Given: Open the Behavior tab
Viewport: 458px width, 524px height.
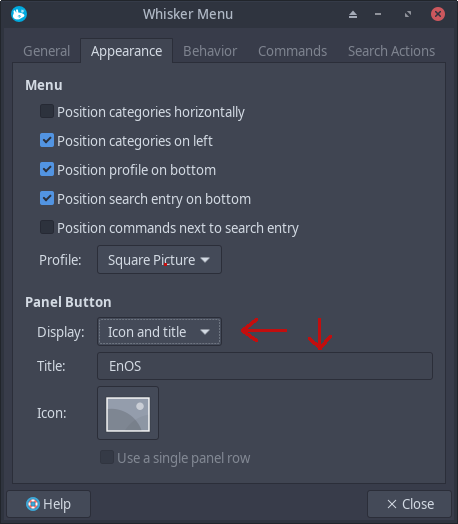Looking at the screenshot, I should (210, 51).
